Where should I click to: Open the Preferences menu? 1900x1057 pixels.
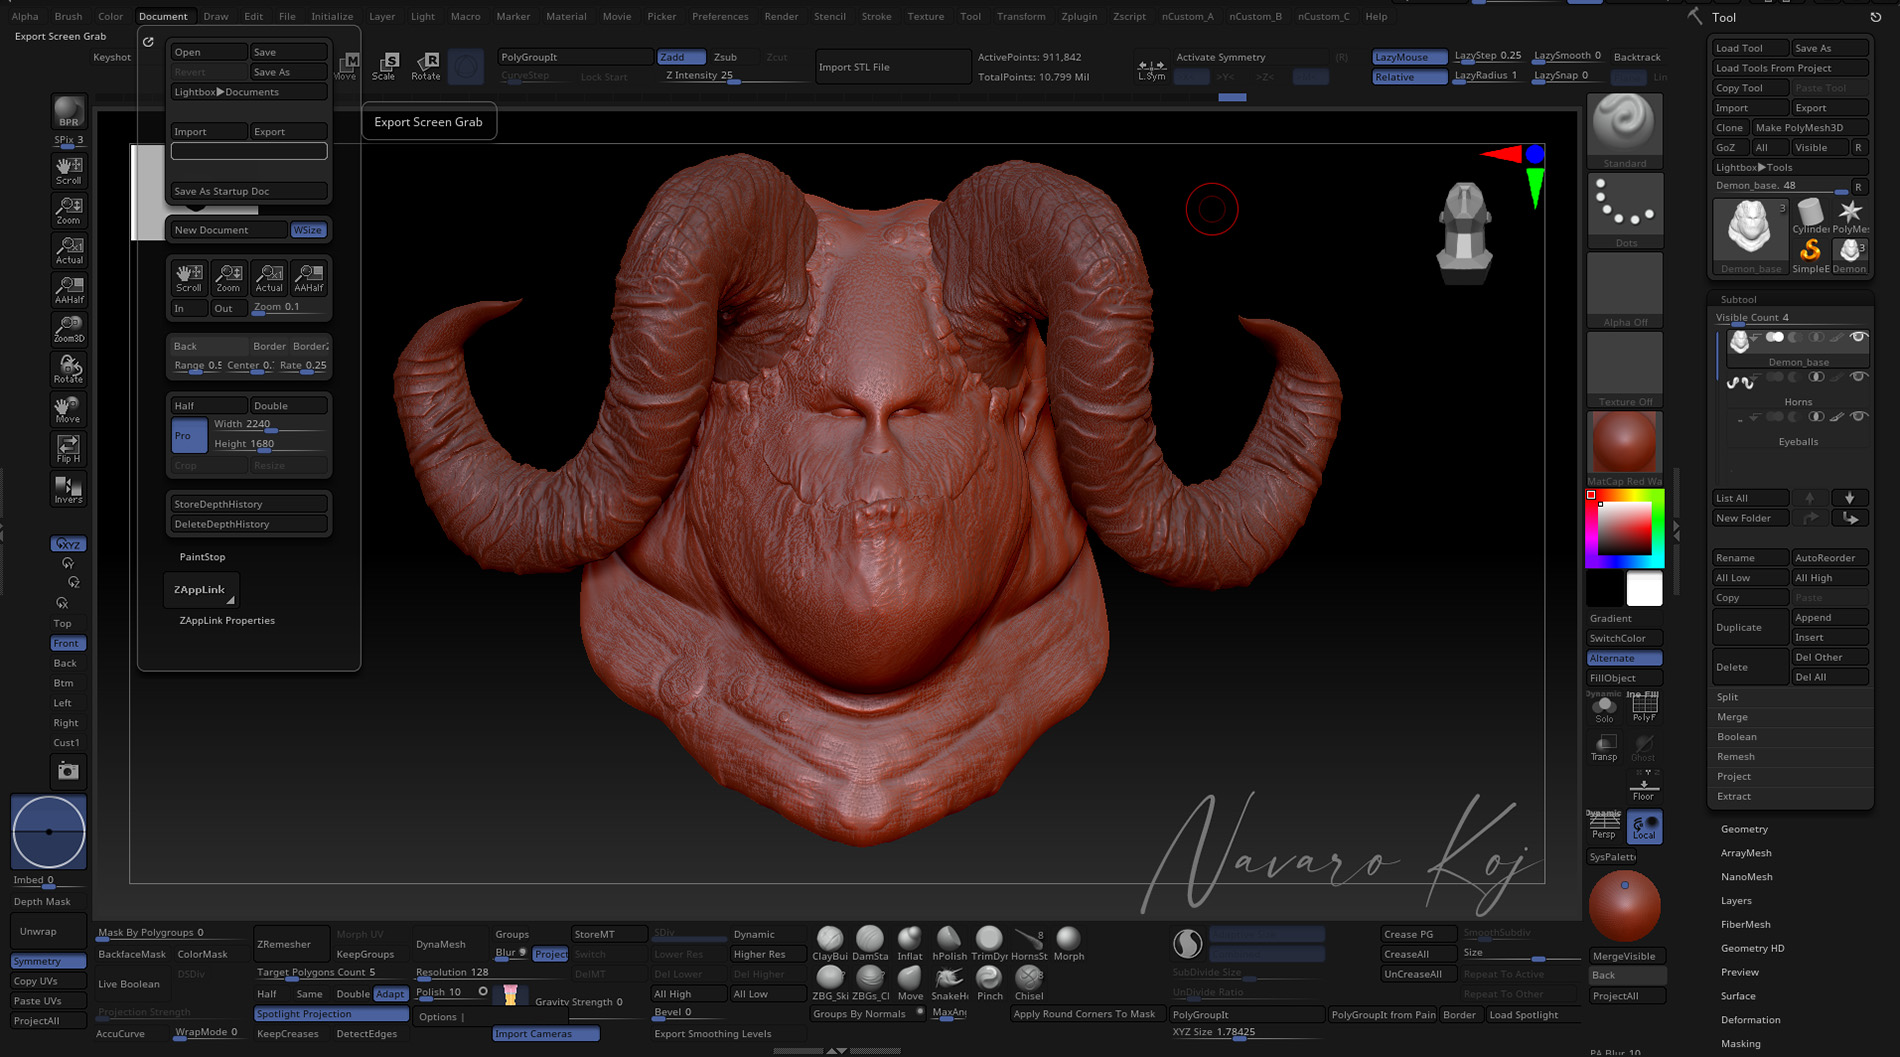(720, 16)
